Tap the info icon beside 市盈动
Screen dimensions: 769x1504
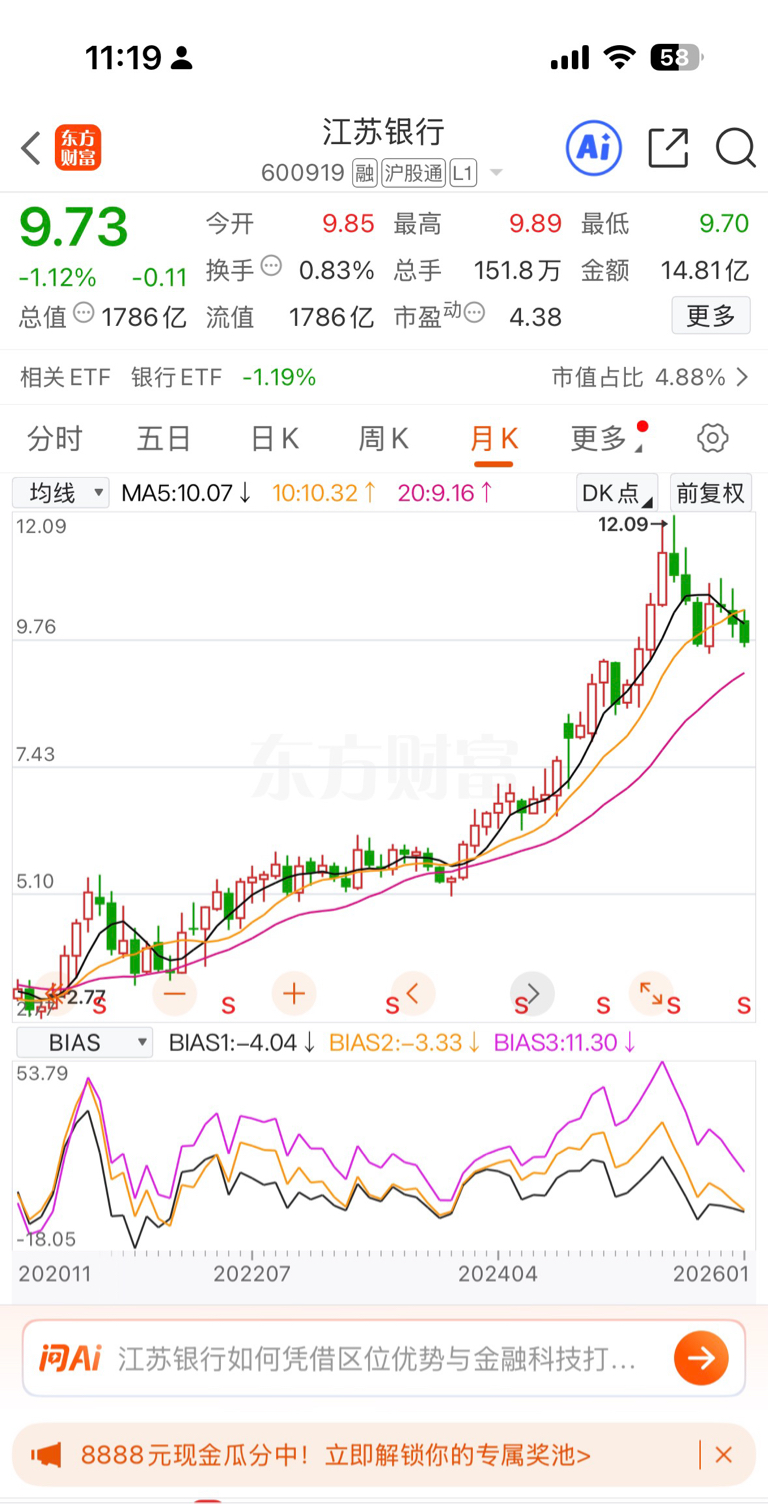[474, 313]
